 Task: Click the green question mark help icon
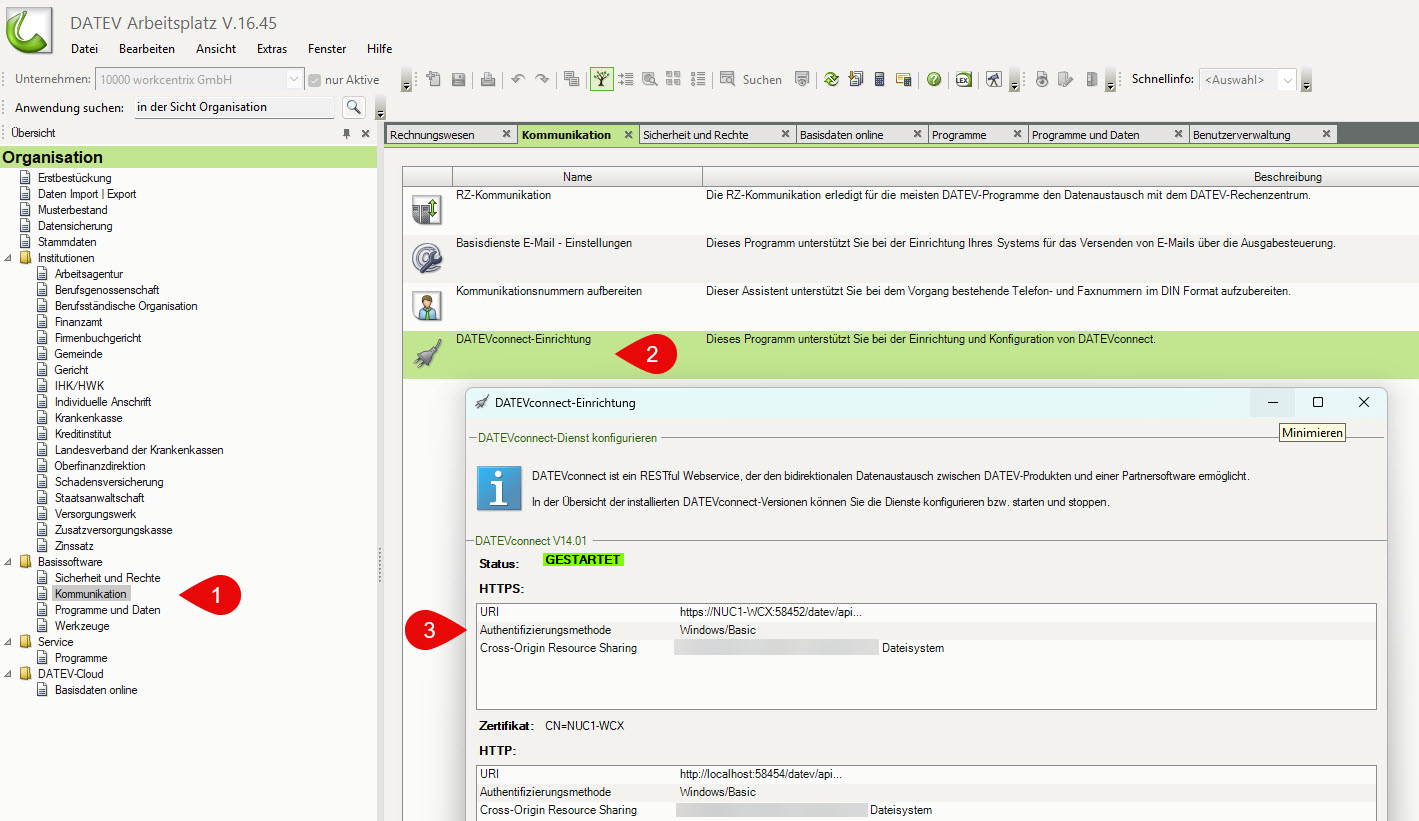[x=934, y=79]
